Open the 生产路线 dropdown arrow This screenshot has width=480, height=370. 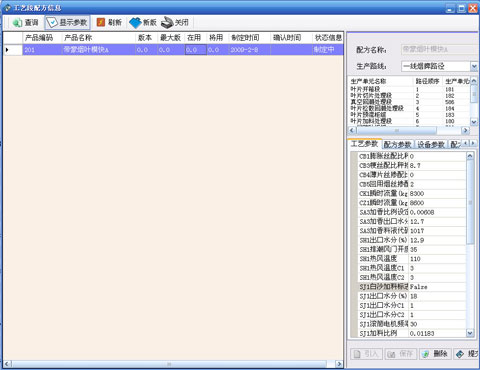[x=474, y=66]
